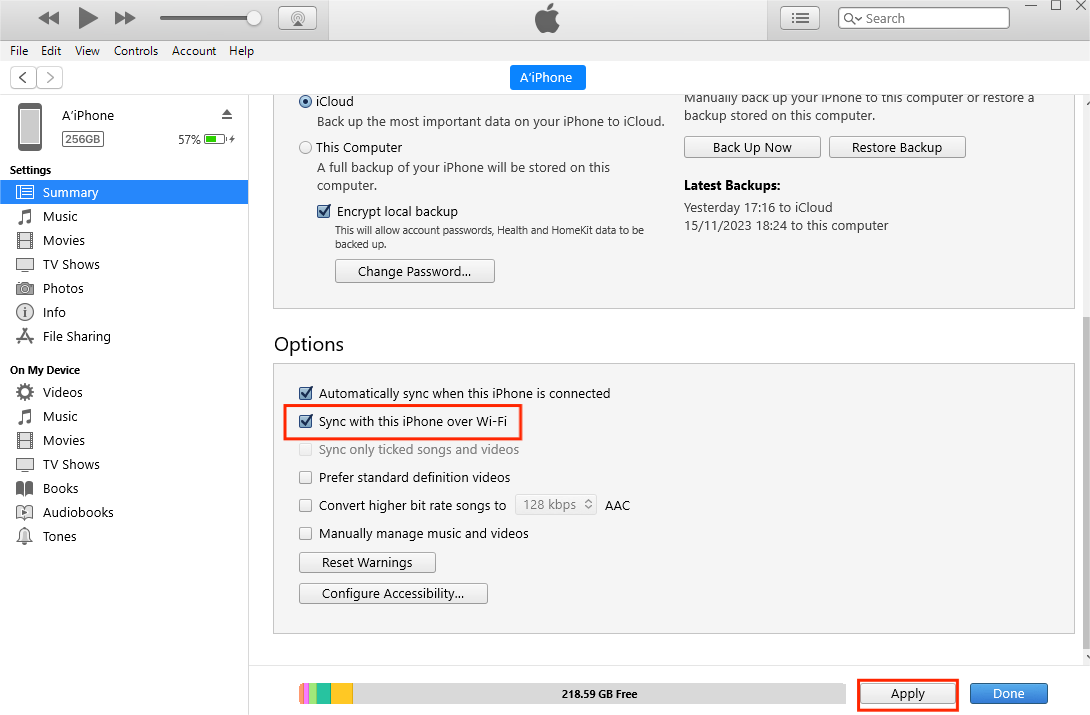This screenshot has width=1090, height=715.
Task: Tick Prefer standard definition videos
Action: pos(306,477)
